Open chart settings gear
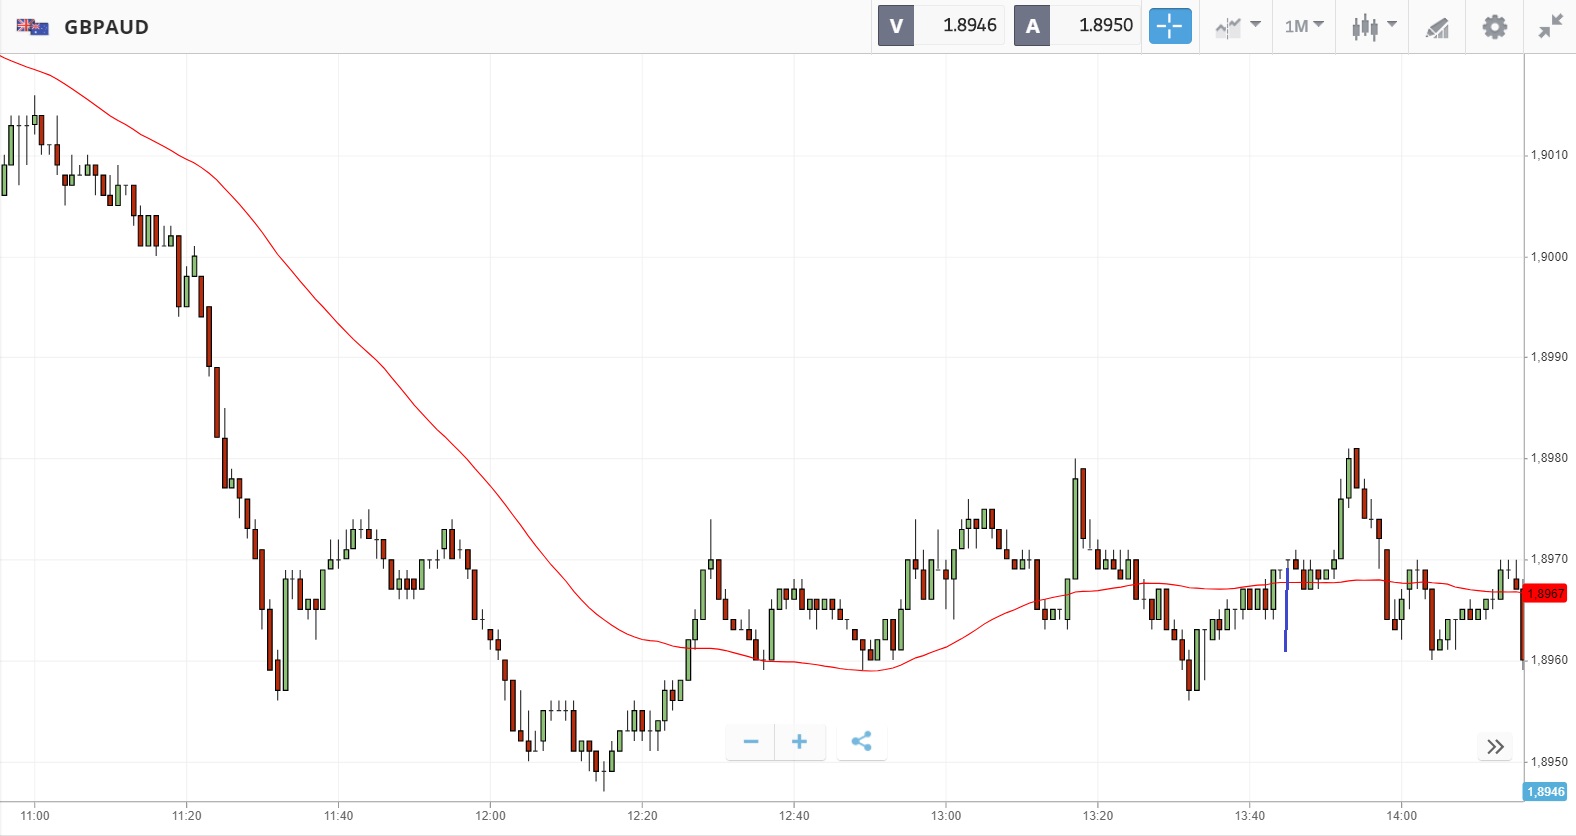Viewport: 1576px width, 836px height. point(1494,26)
